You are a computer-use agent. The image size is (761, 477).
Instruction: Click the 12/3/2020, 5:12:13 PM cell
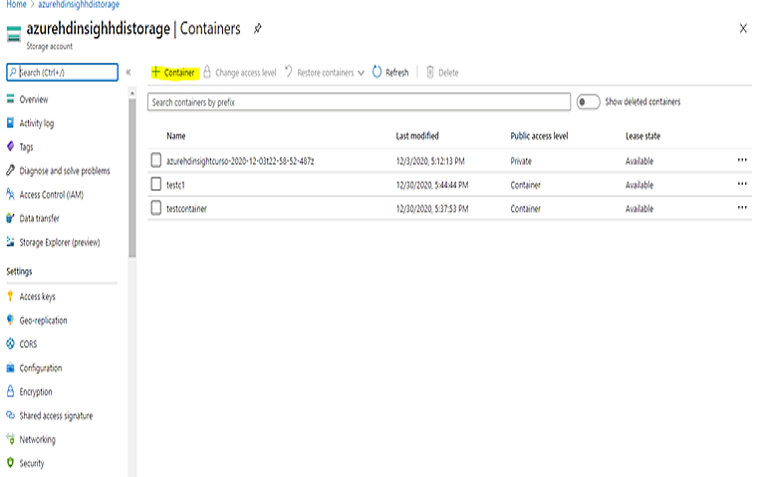(430, 161)
